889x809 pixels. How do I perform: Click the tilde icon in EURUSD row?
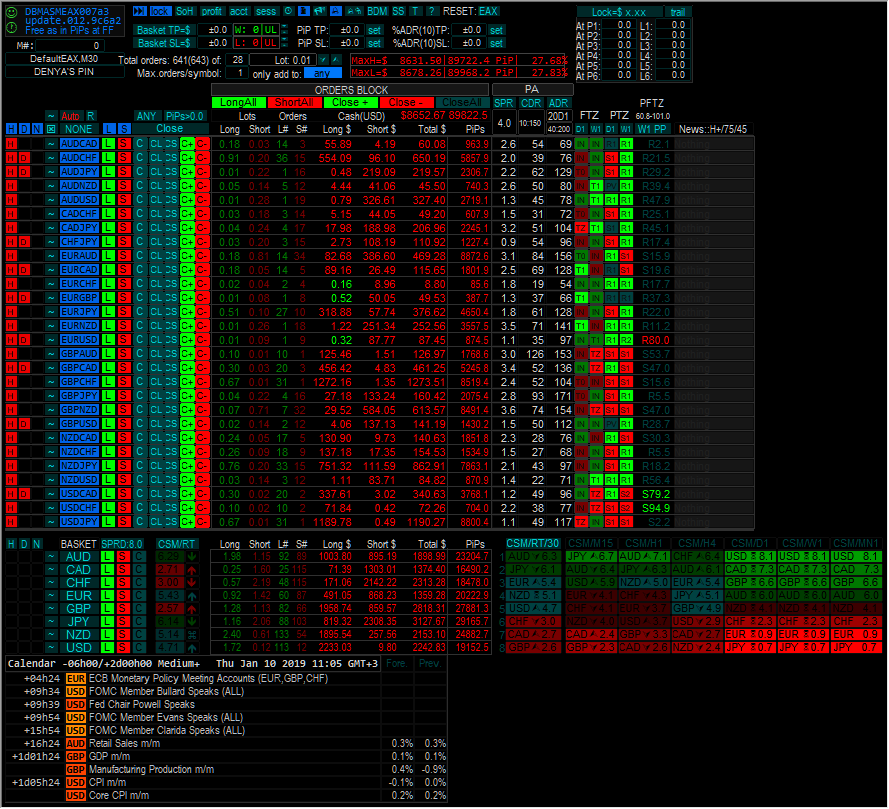[51, 340]
